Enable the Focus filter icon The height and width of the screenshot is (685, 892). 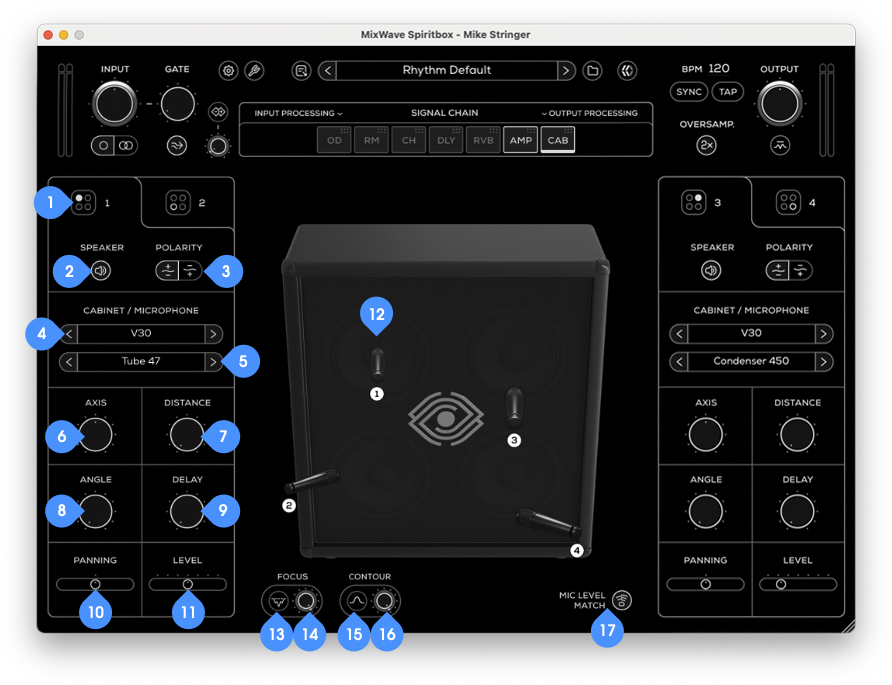click(279, 601)
